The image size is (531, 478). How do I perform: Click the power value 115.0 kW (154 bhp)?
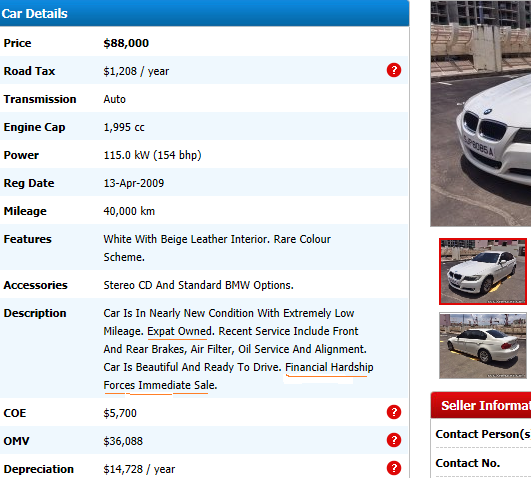[152, 155]
